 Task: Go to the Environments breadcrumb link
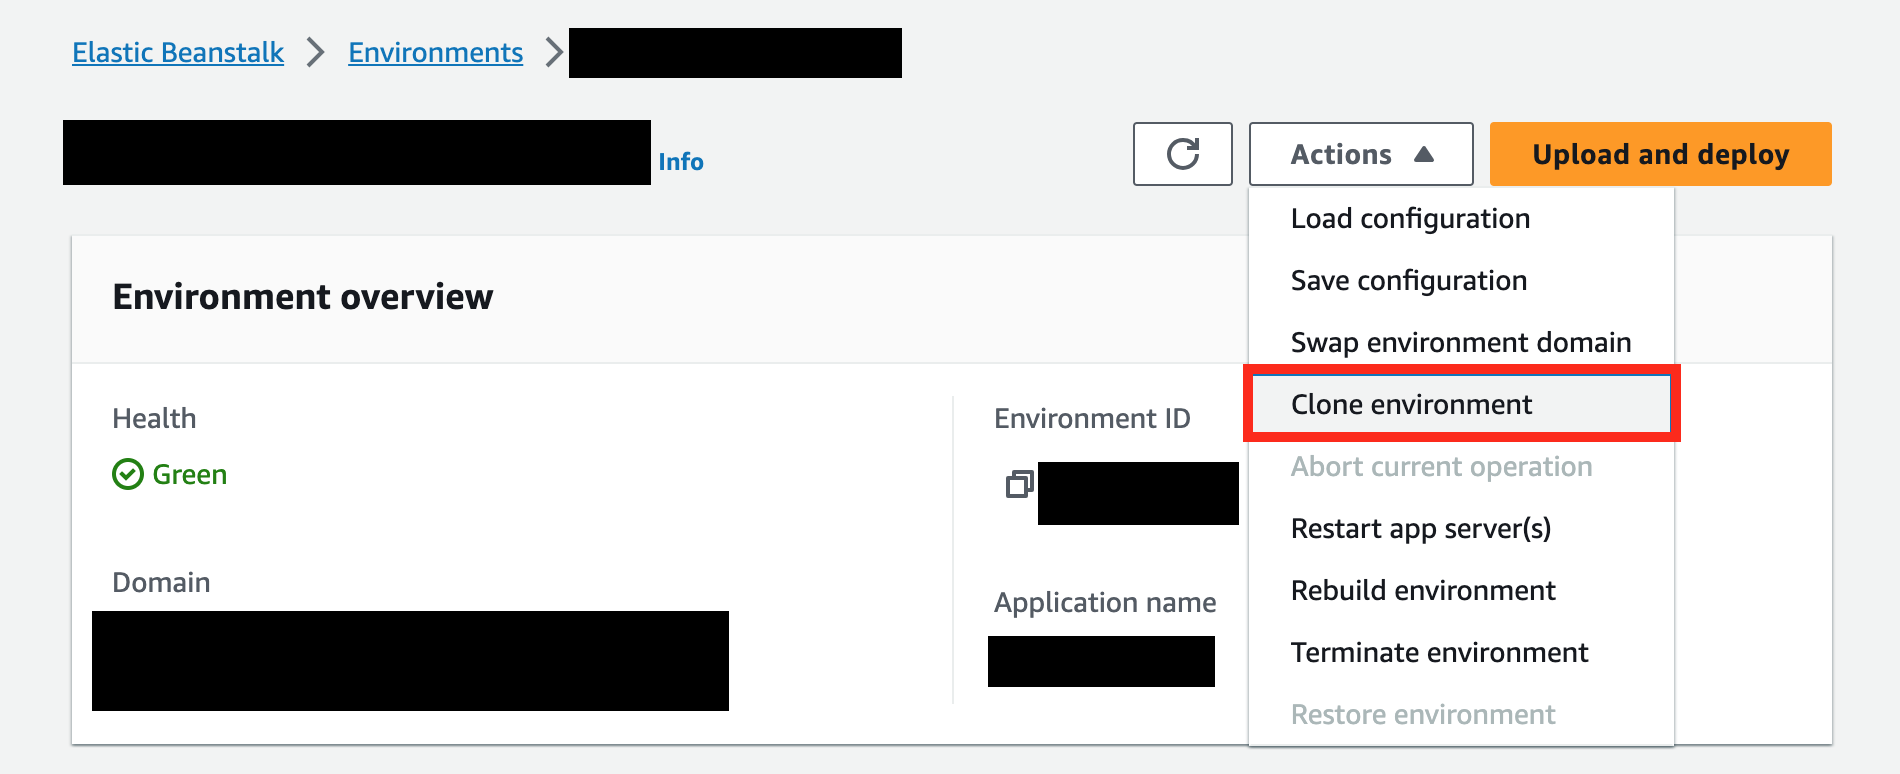pos(435,53)
